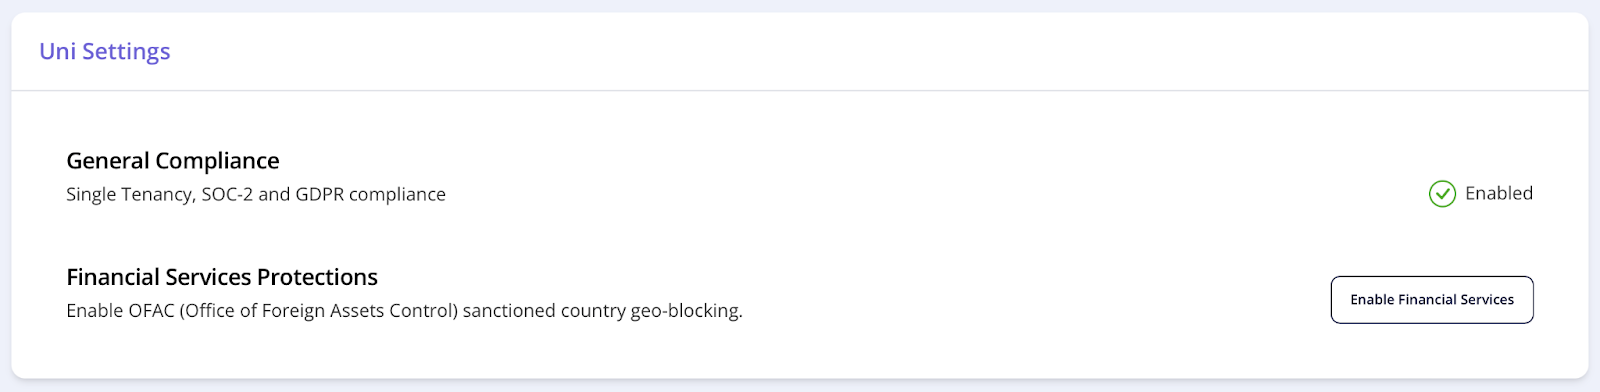Click the OFAC geo-blocking description text

pyautogui.click(x=404, y=311)
